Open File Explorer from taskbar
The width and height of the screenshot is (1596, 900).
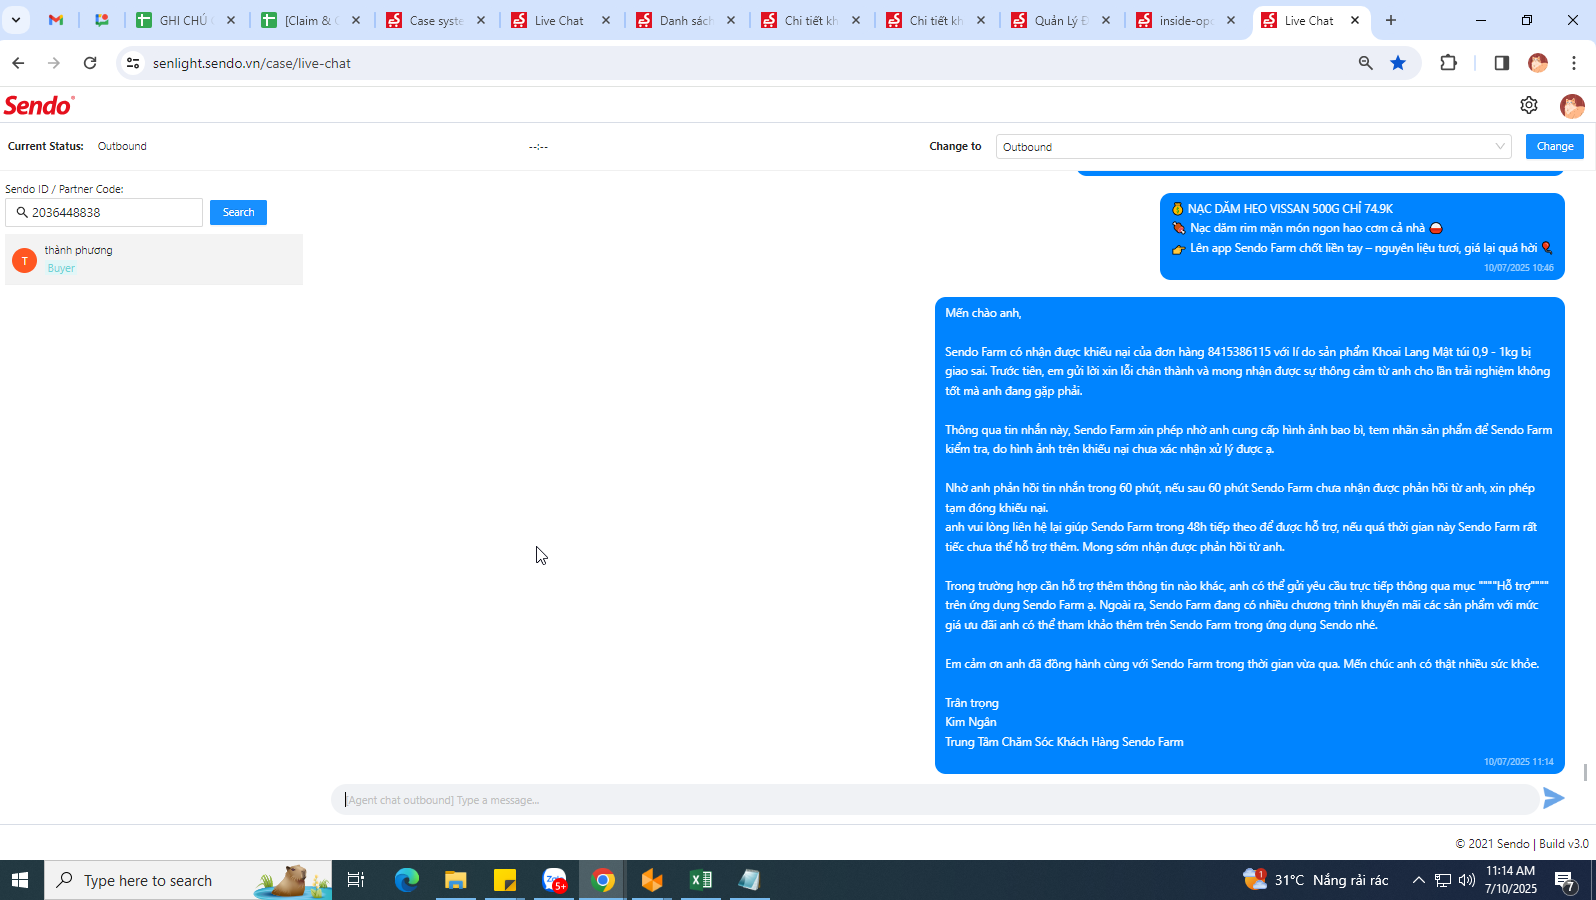pos(456,880)
